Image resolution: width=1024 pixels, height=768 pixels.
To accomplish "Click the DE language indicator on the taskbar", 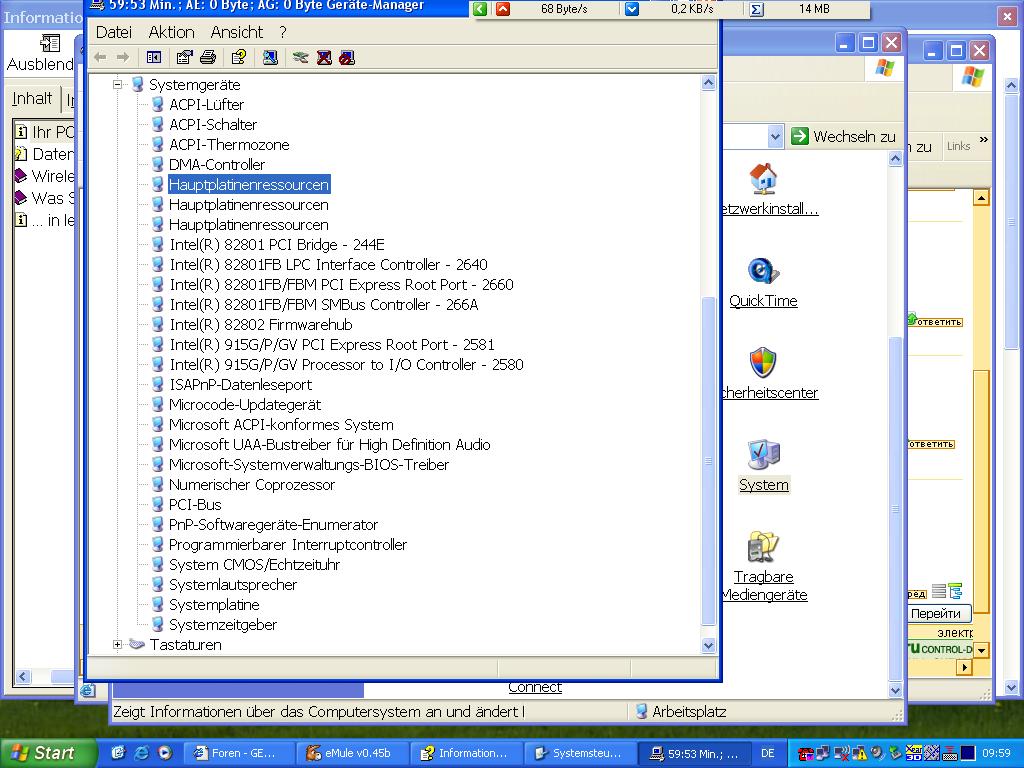I will [x=768, y=753].
